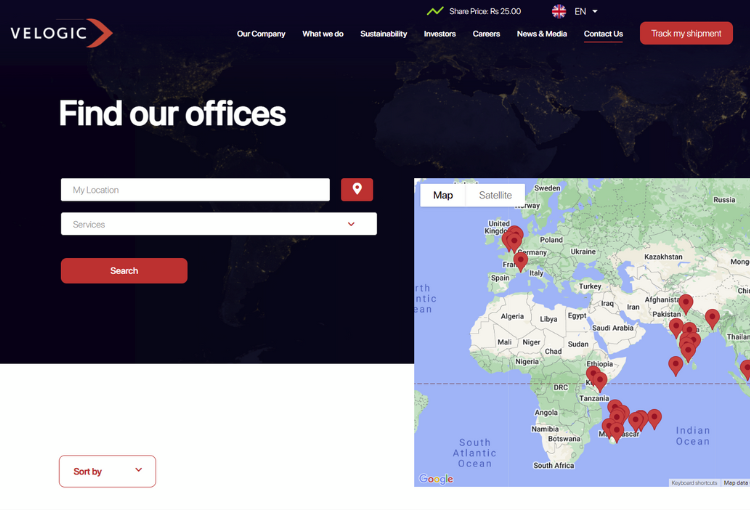This screenshot has height=510, width=750.
Task: Switch map to Satellite view
Action: tap(495, 195)
